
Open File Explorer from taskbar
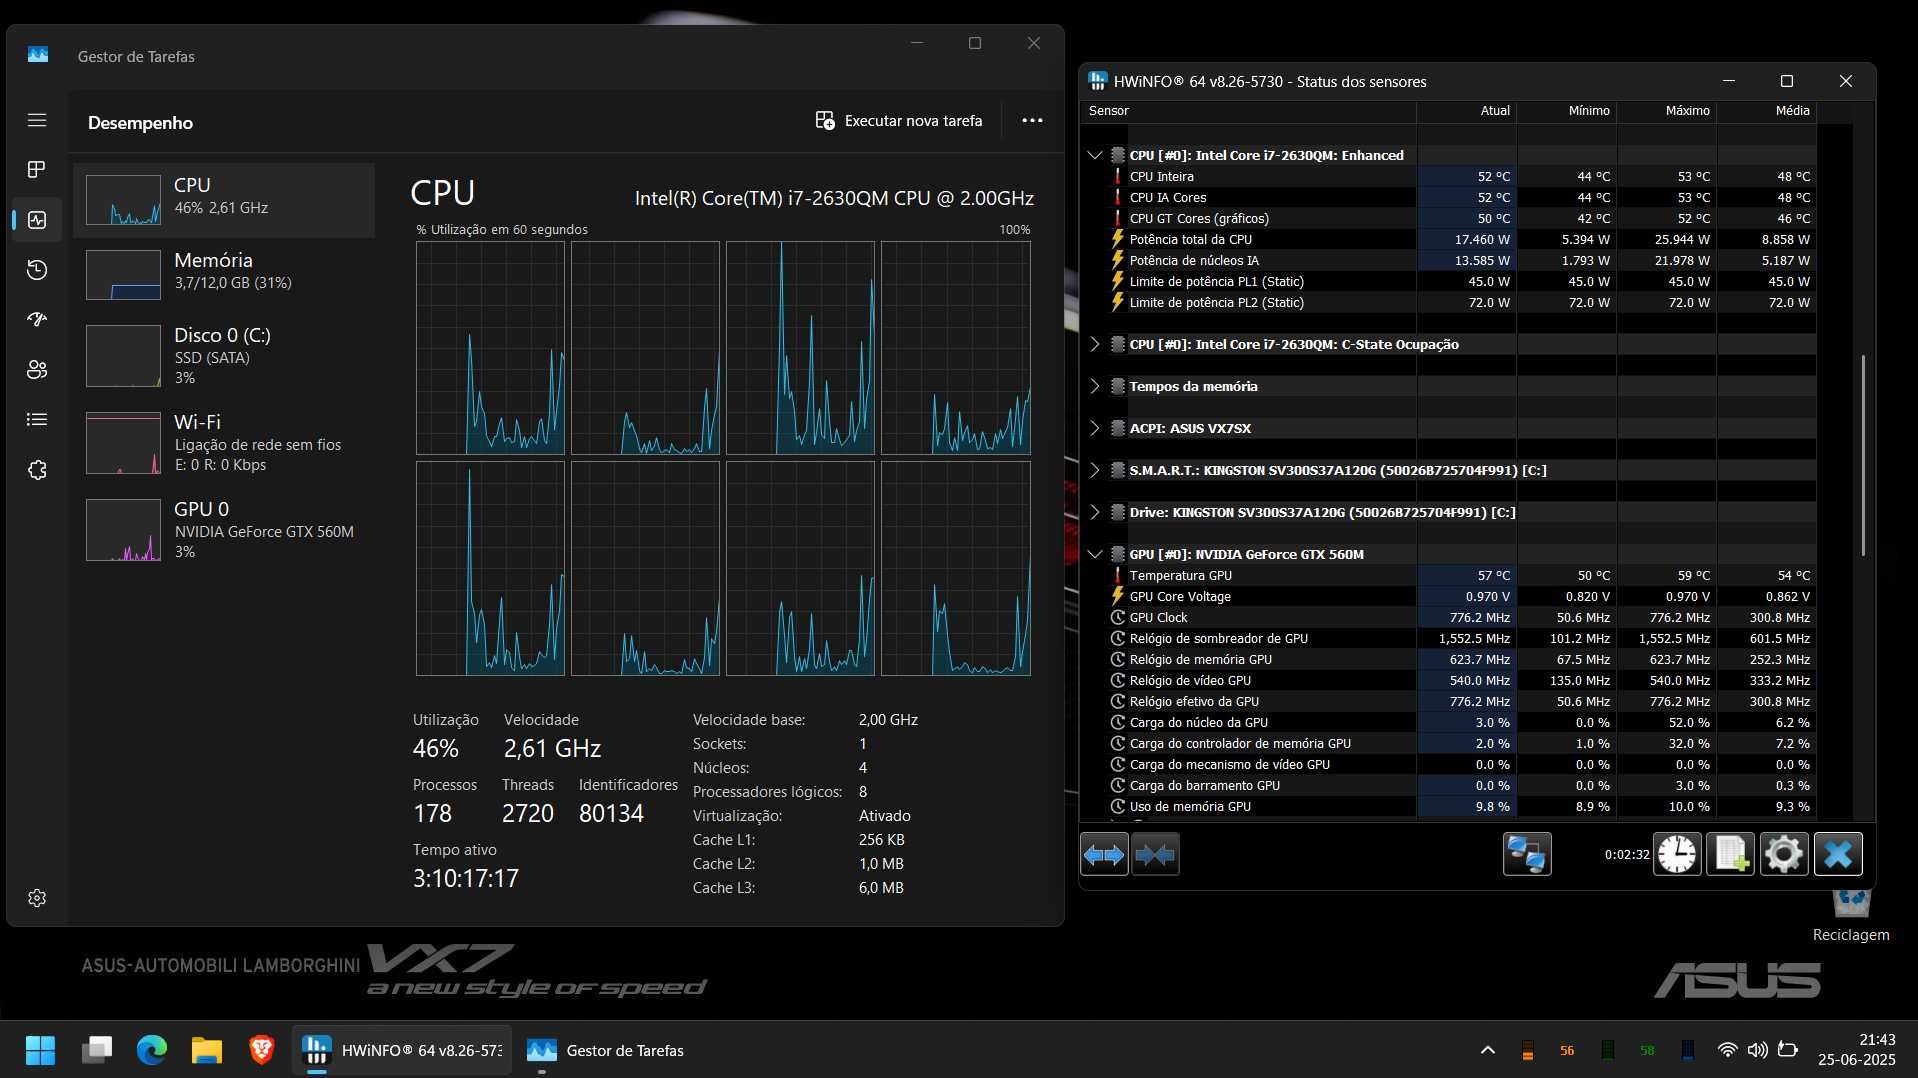click(x=207, y=1050)
